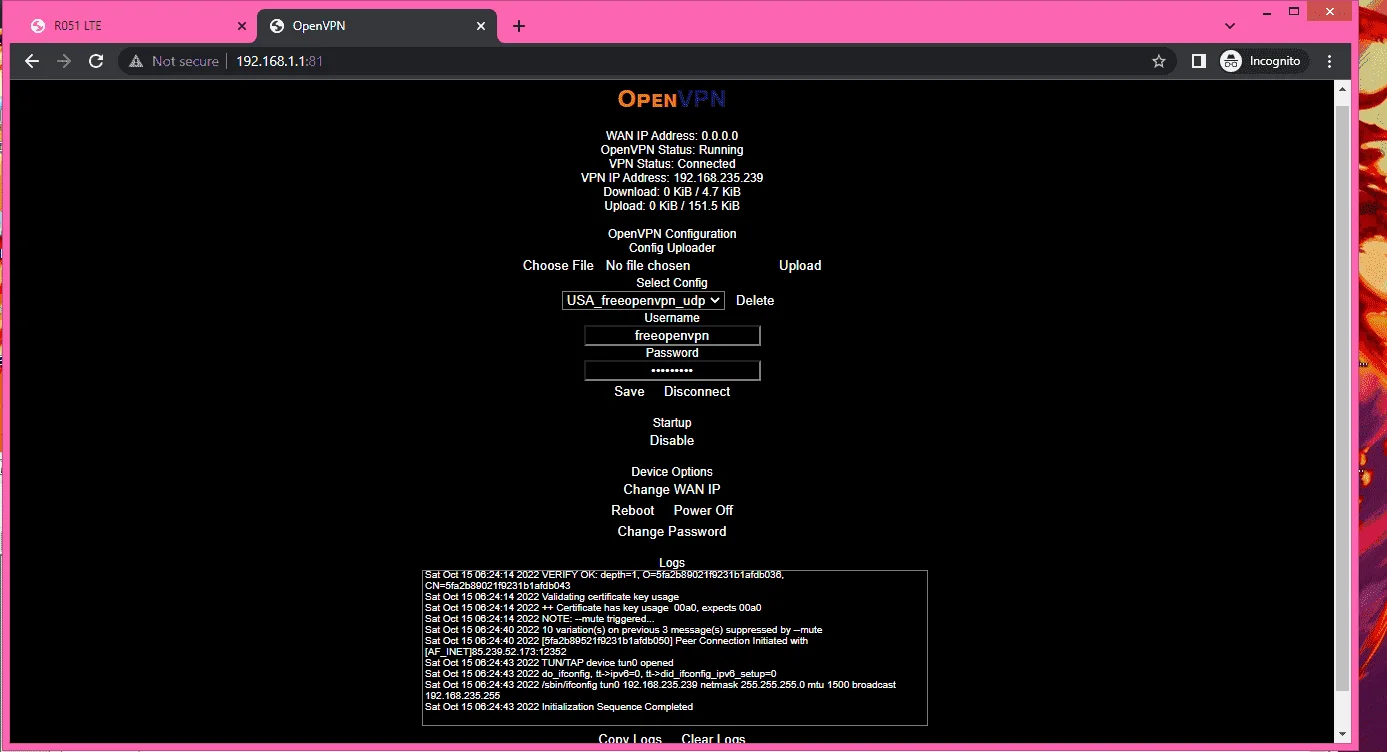Click the page scrollbar down arrow
The width and height of the screenshot is (1387, 752).
(x=1343, y=735)
